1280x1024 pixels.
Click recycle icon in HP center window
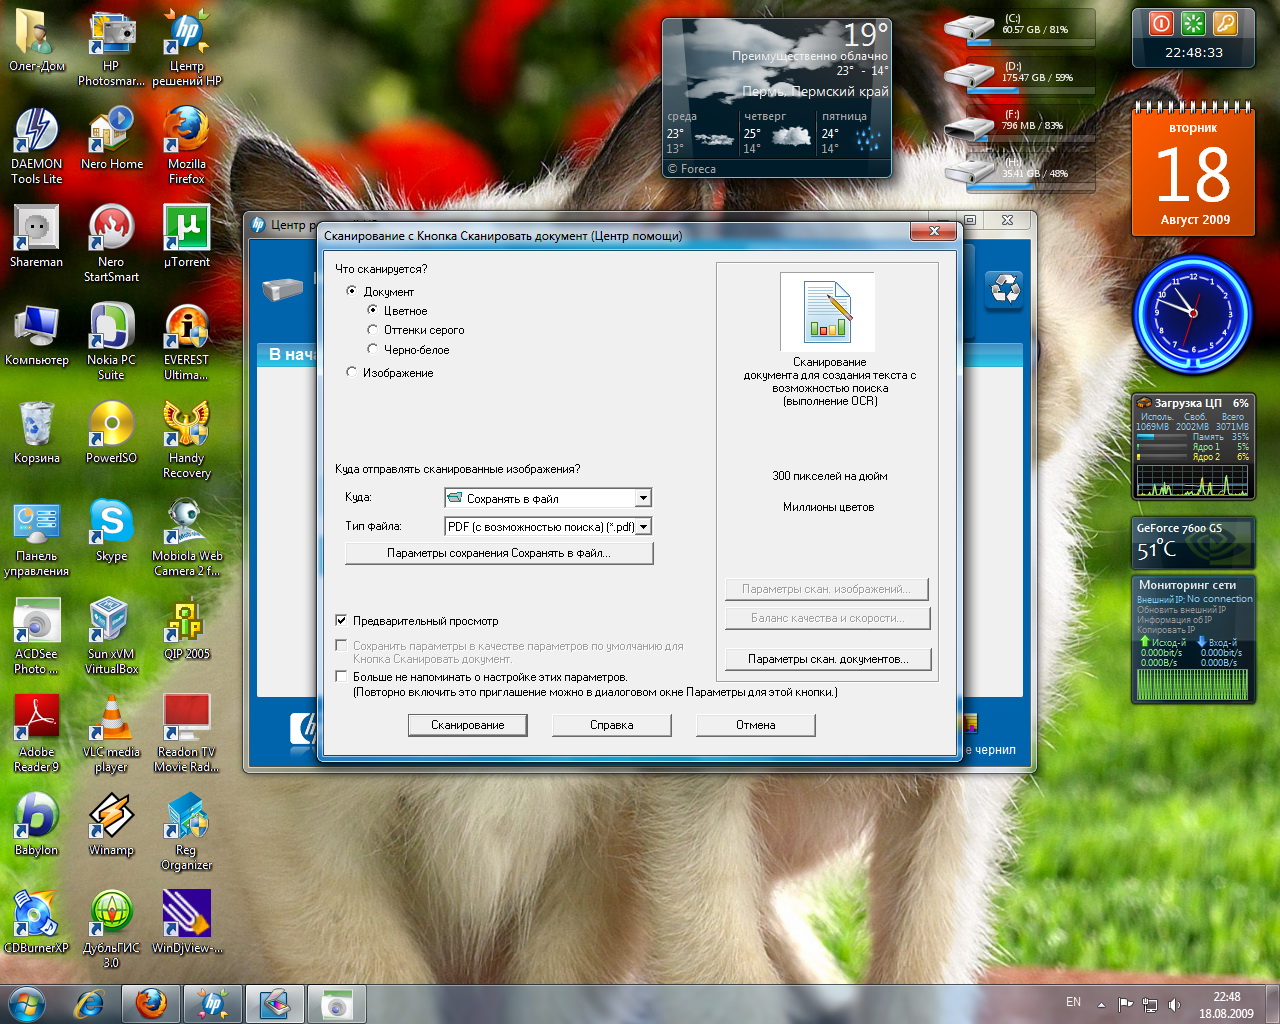[x=1004, y=290]
